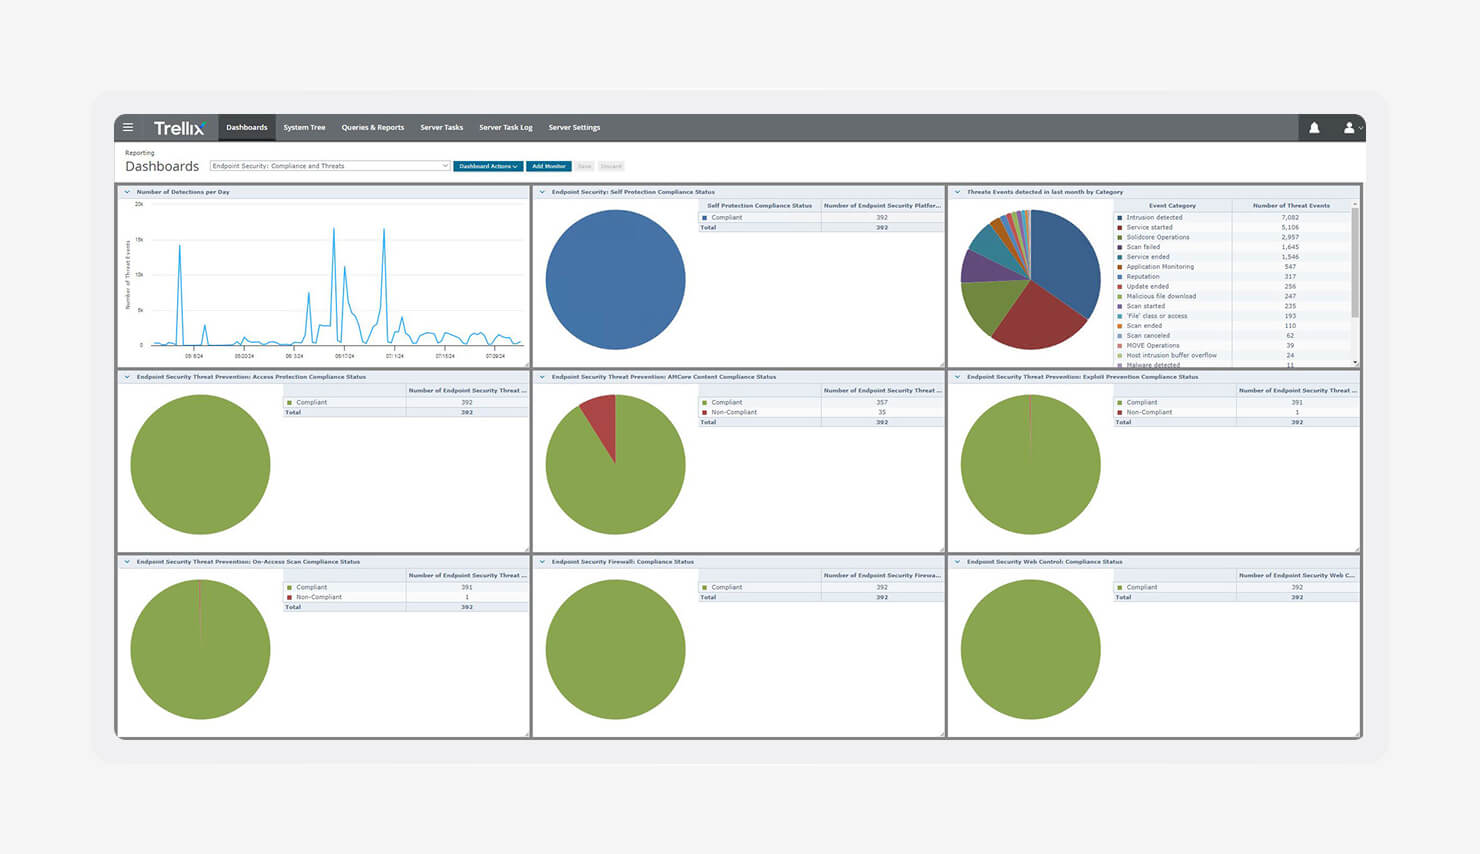Click the disabled Discard button
The image size is (1480, 854).
tap(611, 166)
